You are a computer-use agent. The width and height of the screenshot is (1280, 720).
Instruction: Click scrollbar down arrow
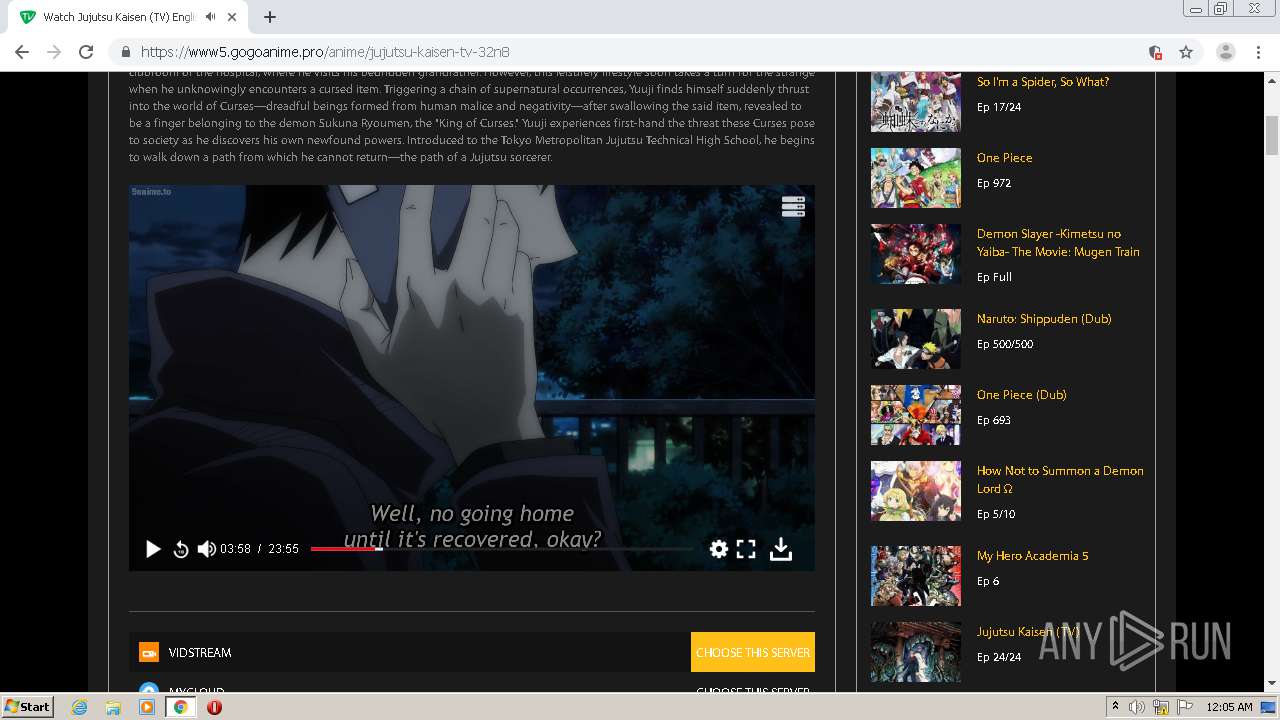(x=1272, y=683)
